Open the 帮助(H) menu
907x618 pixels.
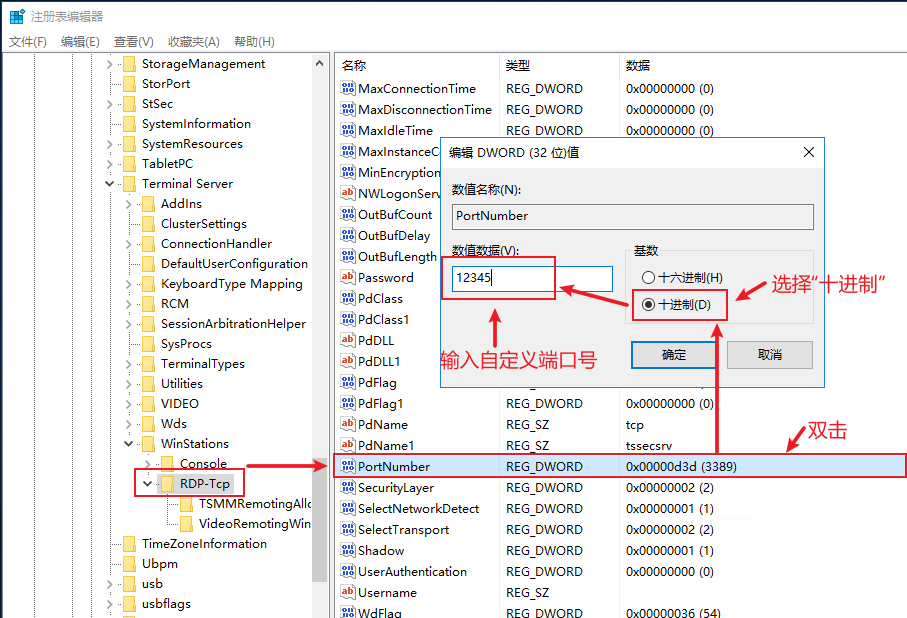pyautogui.click(x=254, y=42)
